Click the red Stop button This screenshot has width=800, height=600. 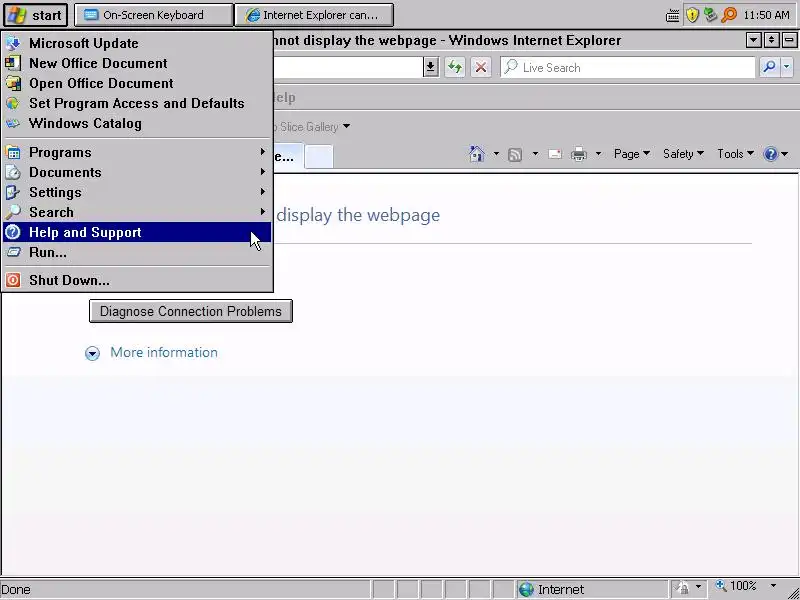[x=480, y=67]
